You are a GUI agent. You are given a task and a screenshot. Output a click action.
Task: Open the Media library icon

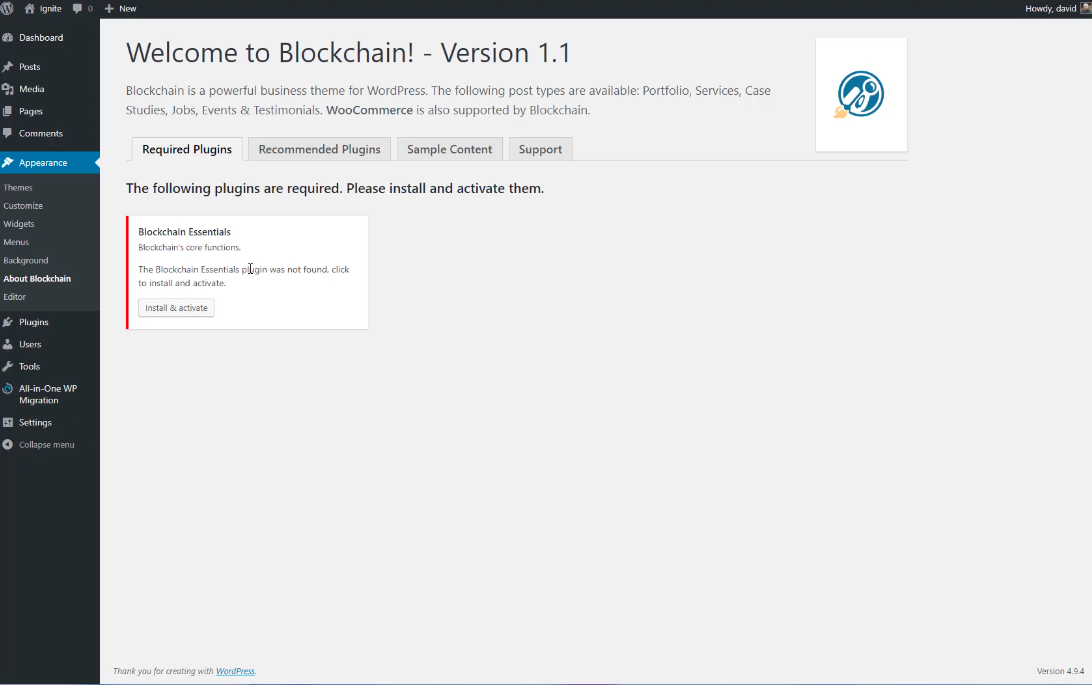8,89
